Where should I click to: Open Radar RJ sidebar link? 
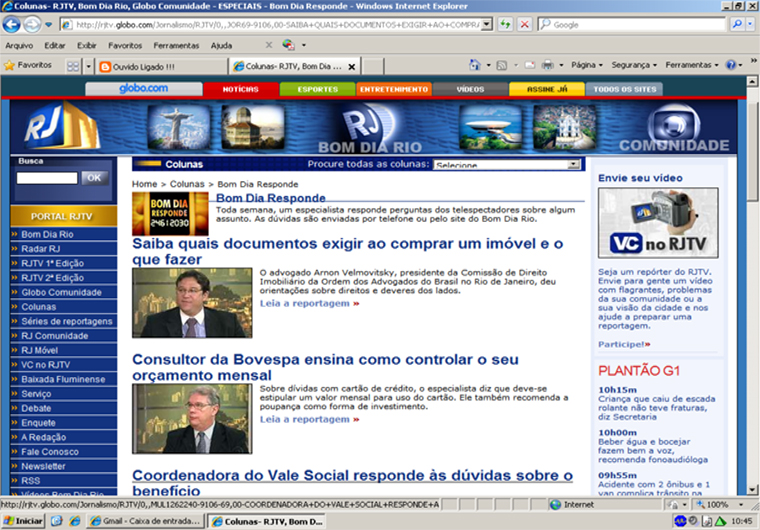(41, 249)
